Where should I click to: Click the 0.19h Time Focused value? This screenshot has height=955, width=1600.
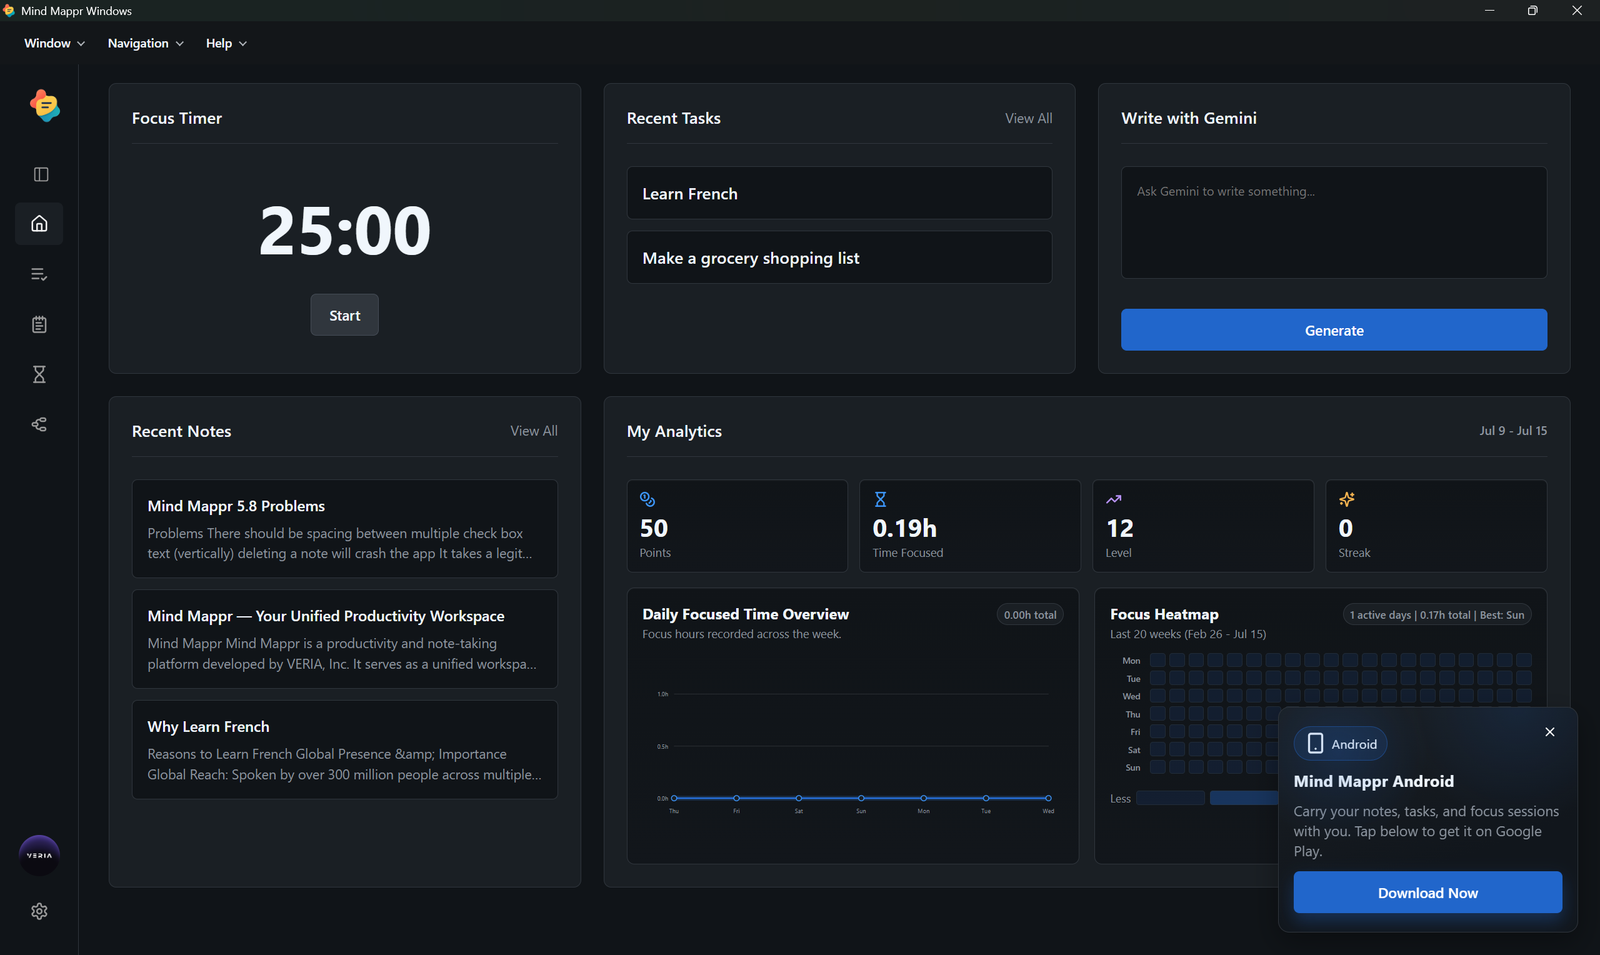[x=905, y=529]
